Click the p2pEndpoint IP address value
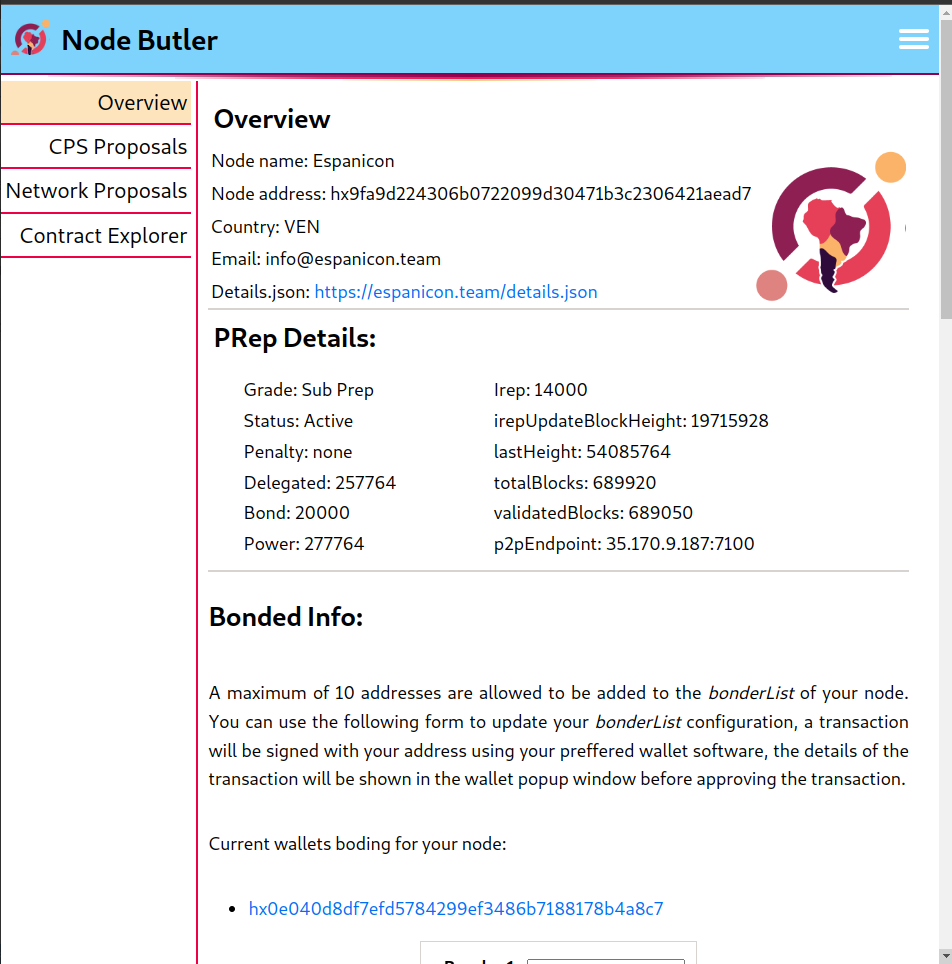 coord(680,544)
